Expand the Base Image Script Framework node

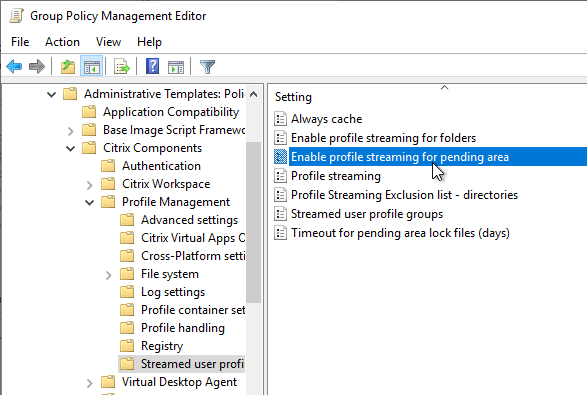pos(70,131)
